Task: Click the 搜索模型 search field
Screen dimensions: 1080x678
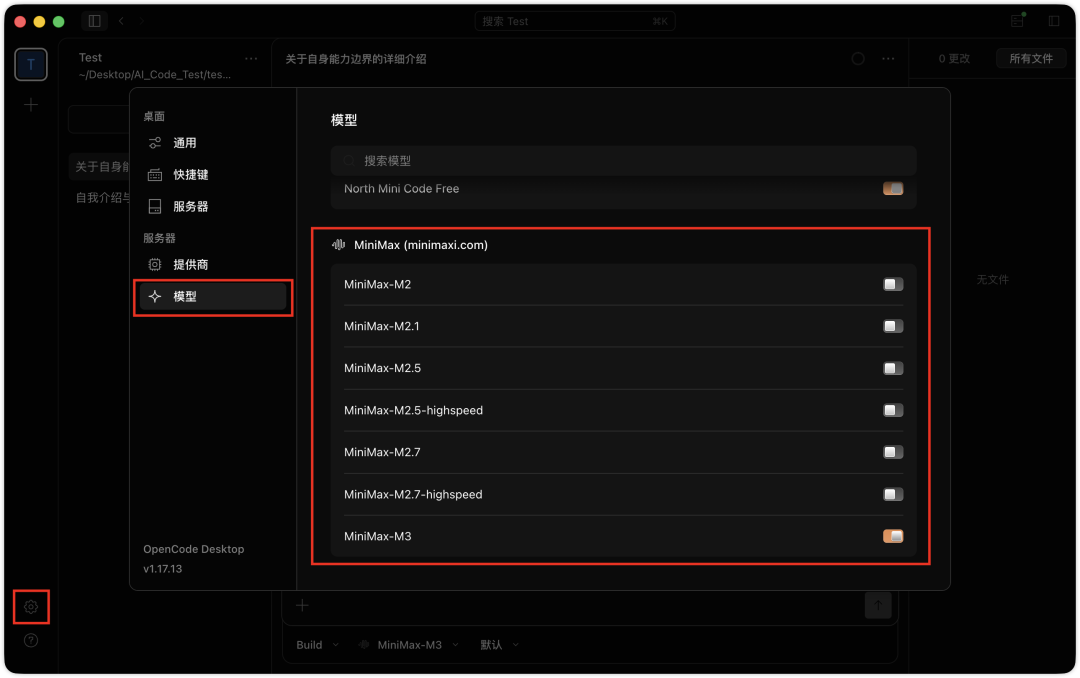Action: (623, 161)
